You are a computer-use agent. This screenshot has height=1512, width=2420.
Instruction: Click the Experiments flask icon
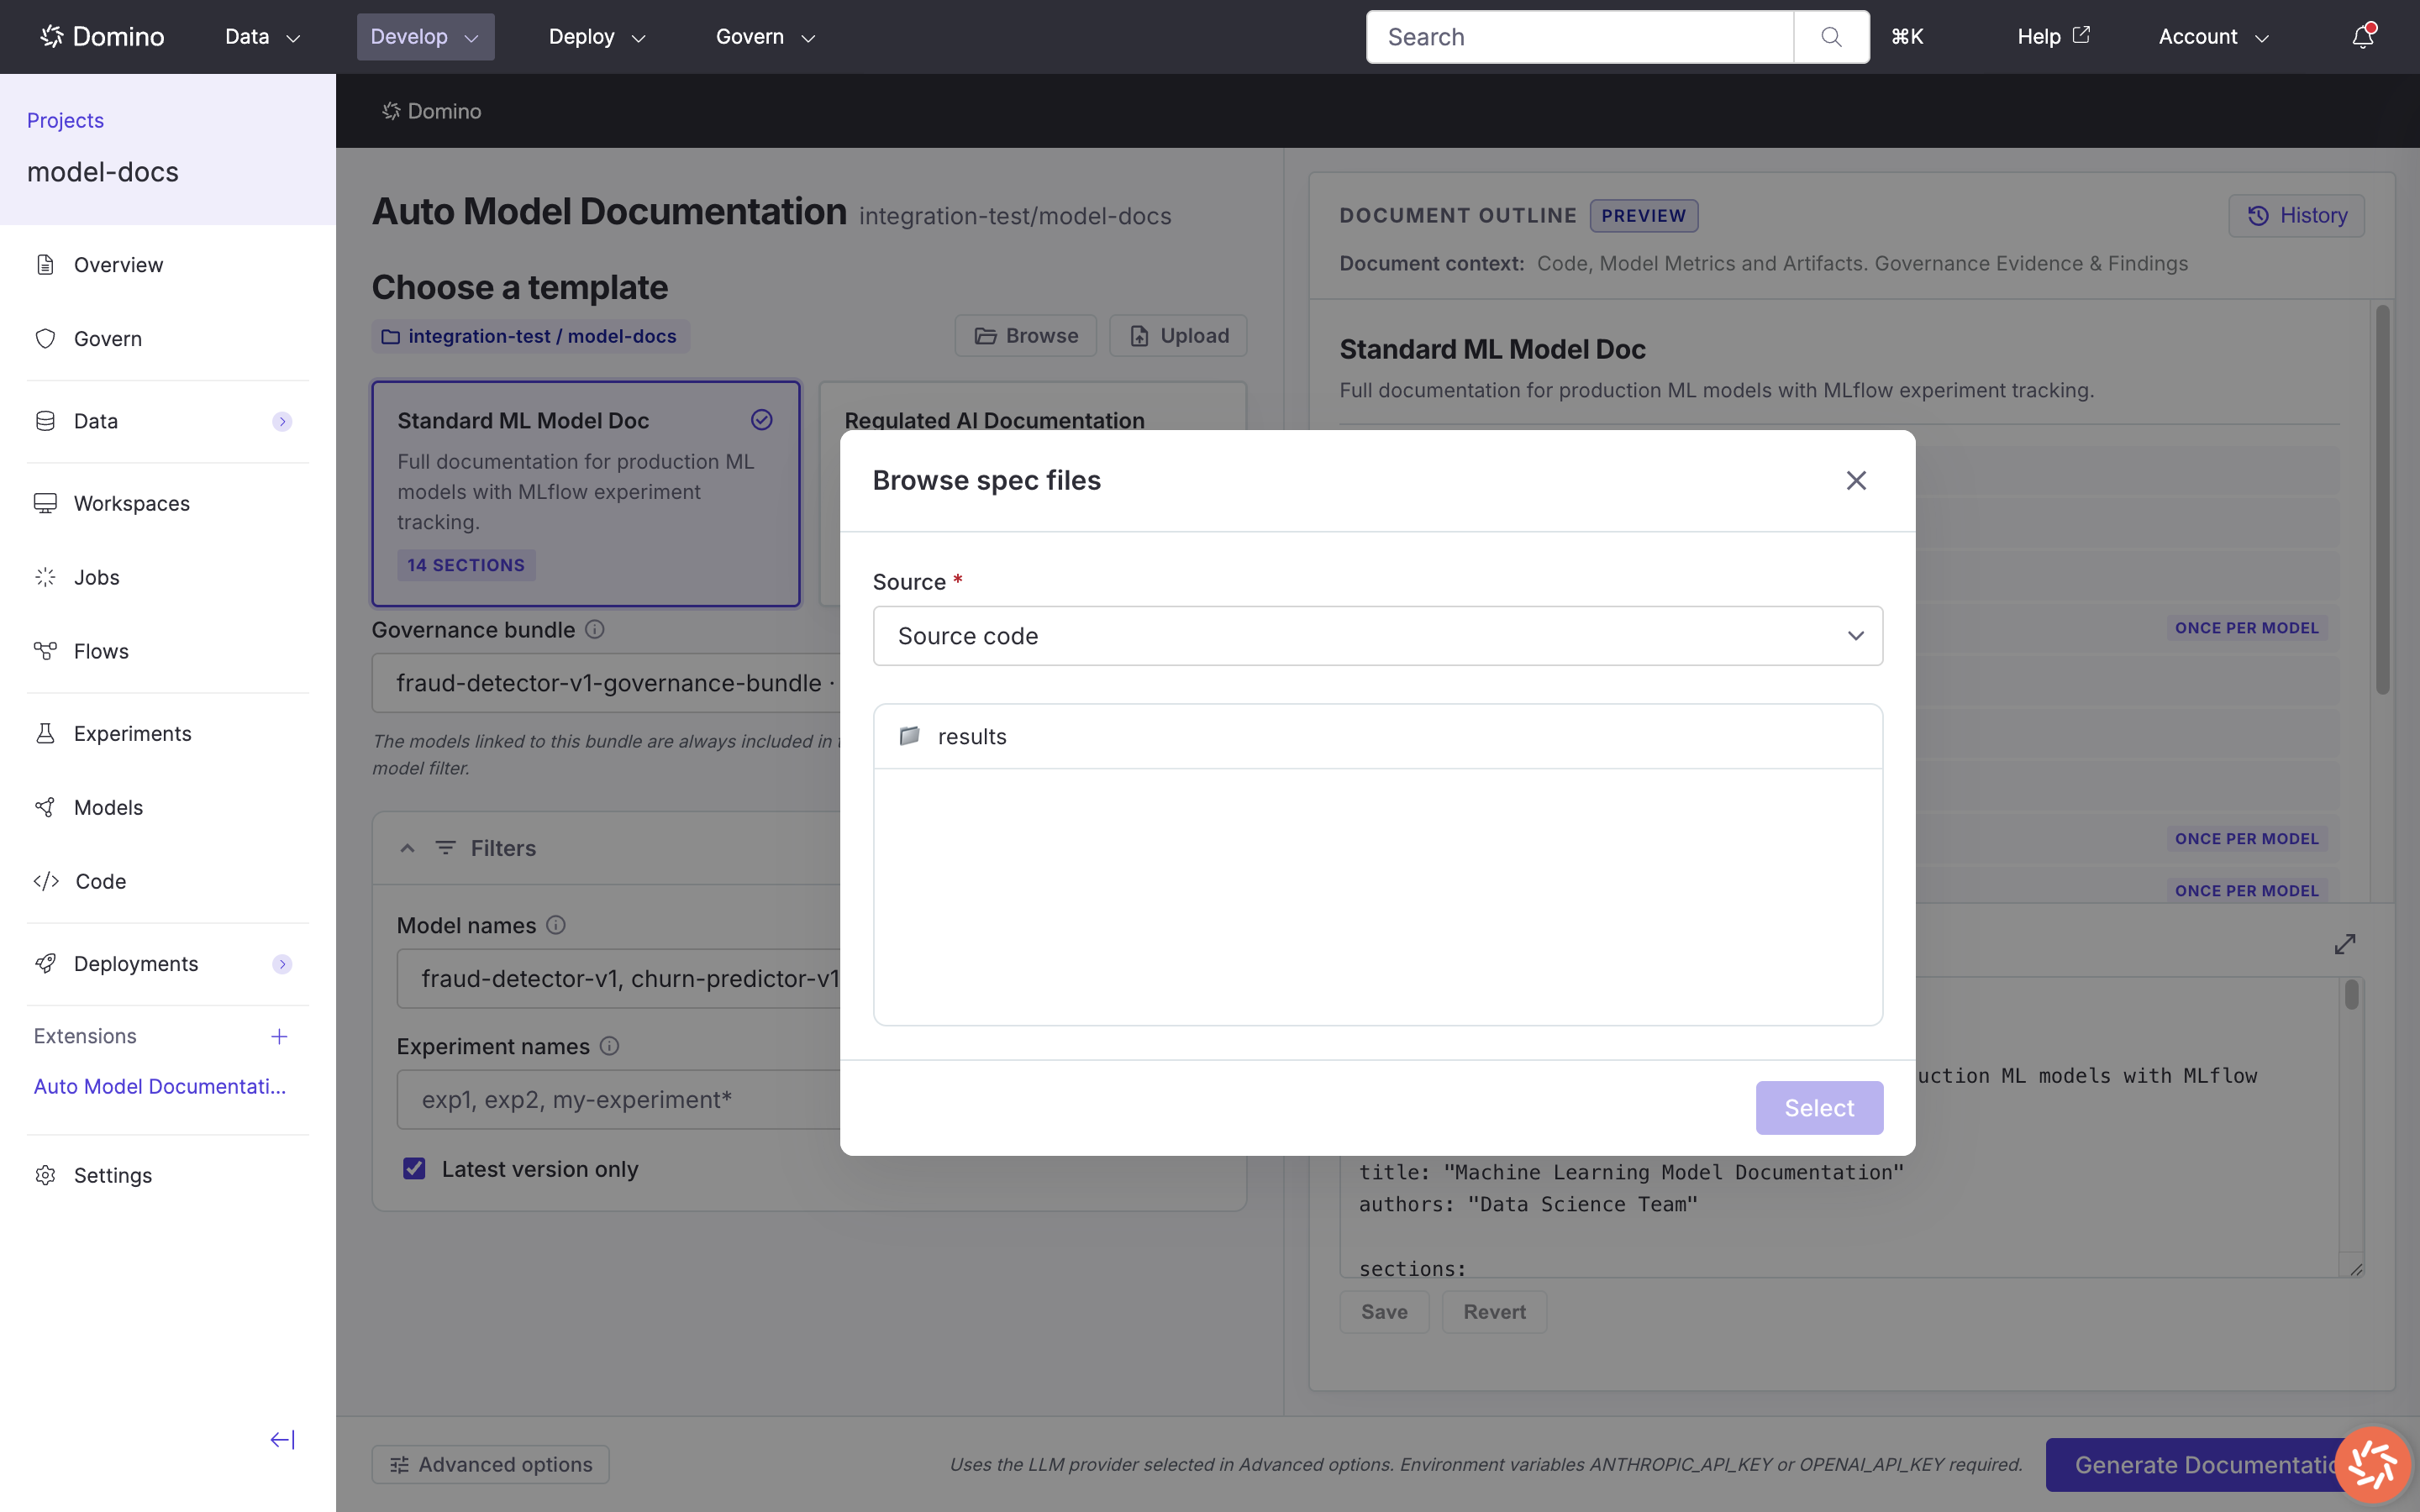[x=45, y=733]
